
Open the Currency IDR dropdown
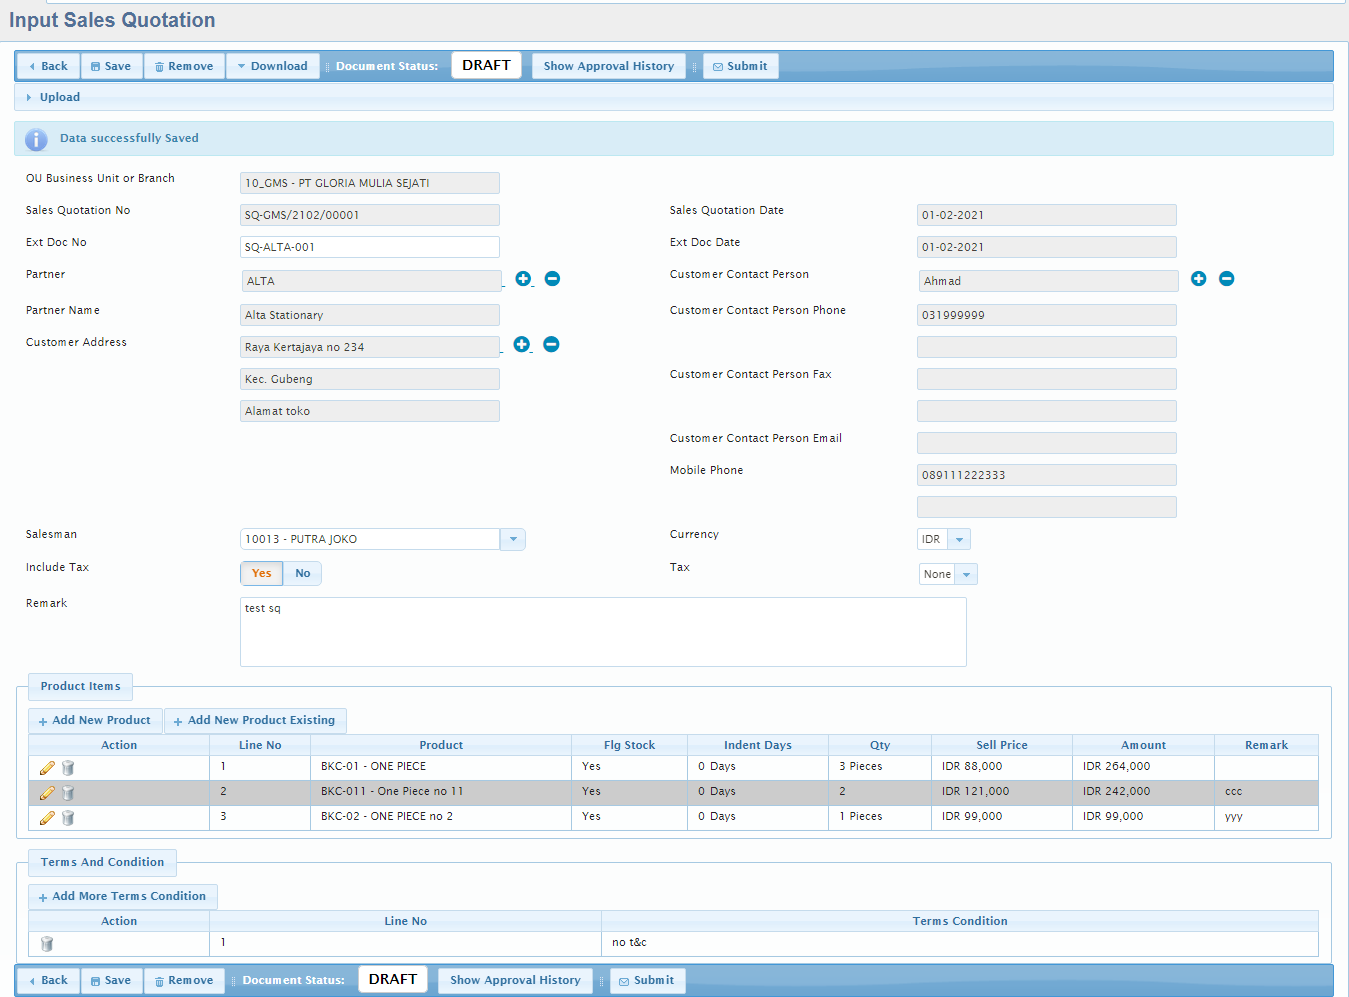[959, 539]
